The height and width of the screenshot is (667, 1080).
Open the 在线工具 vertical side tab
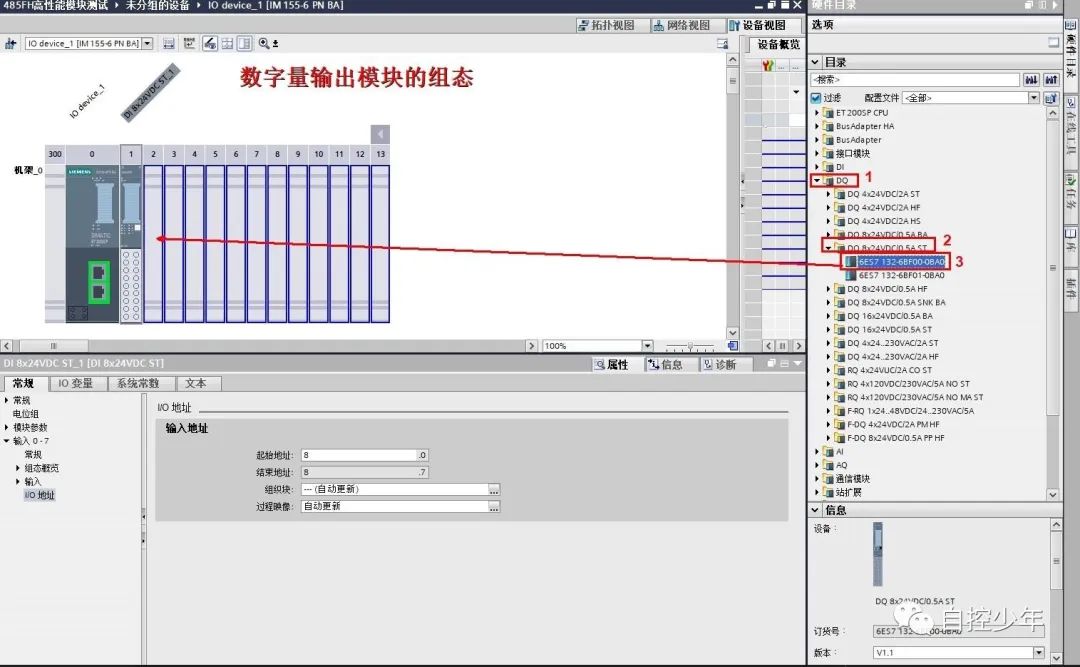tap(1071, 131)
